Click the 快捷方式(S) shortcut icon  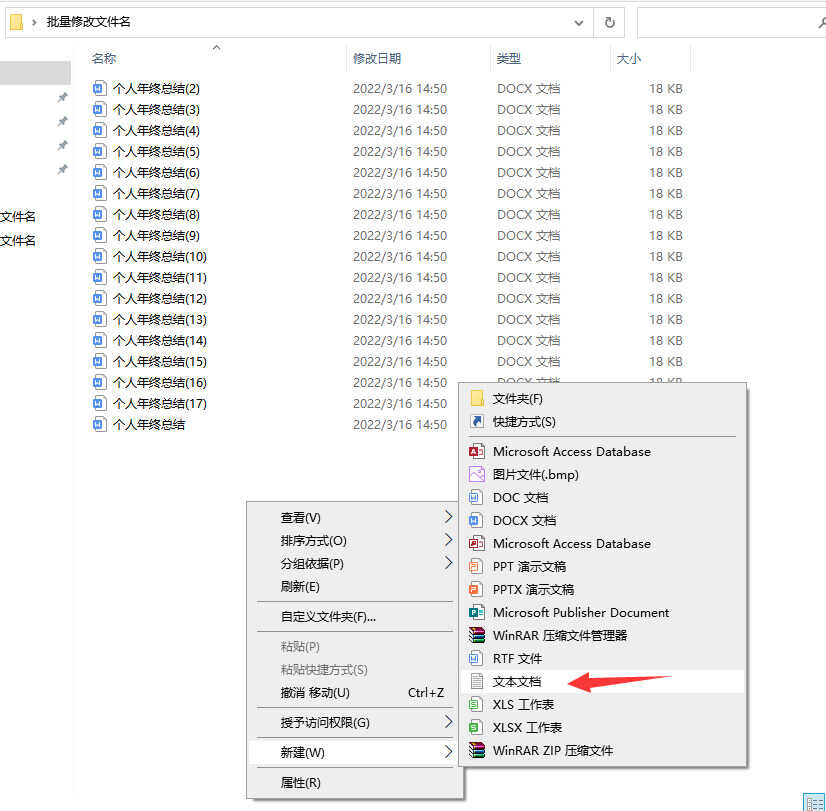click(x=477, y=421)
